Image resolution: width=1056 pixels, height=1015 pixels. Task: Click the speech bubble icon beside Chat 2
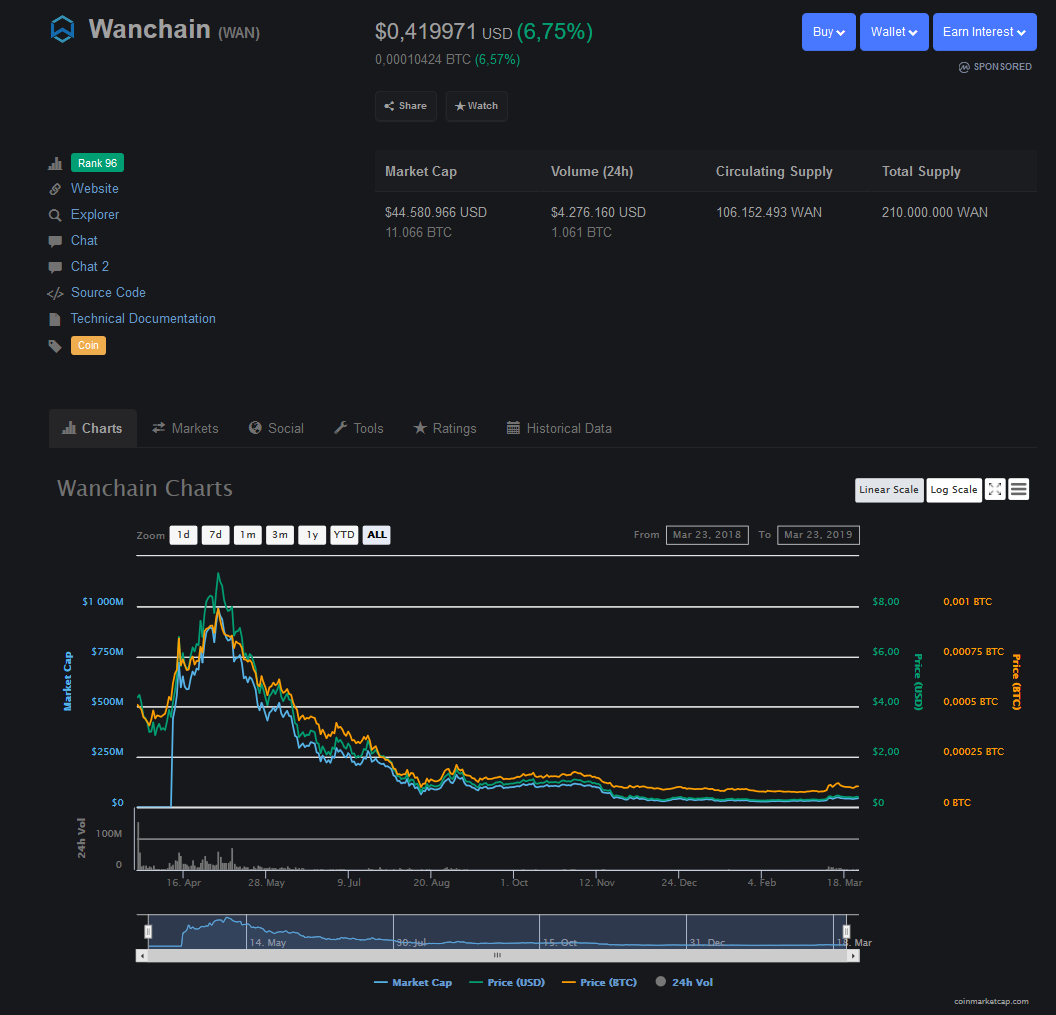pyautogui.click(x=55, y=267)
